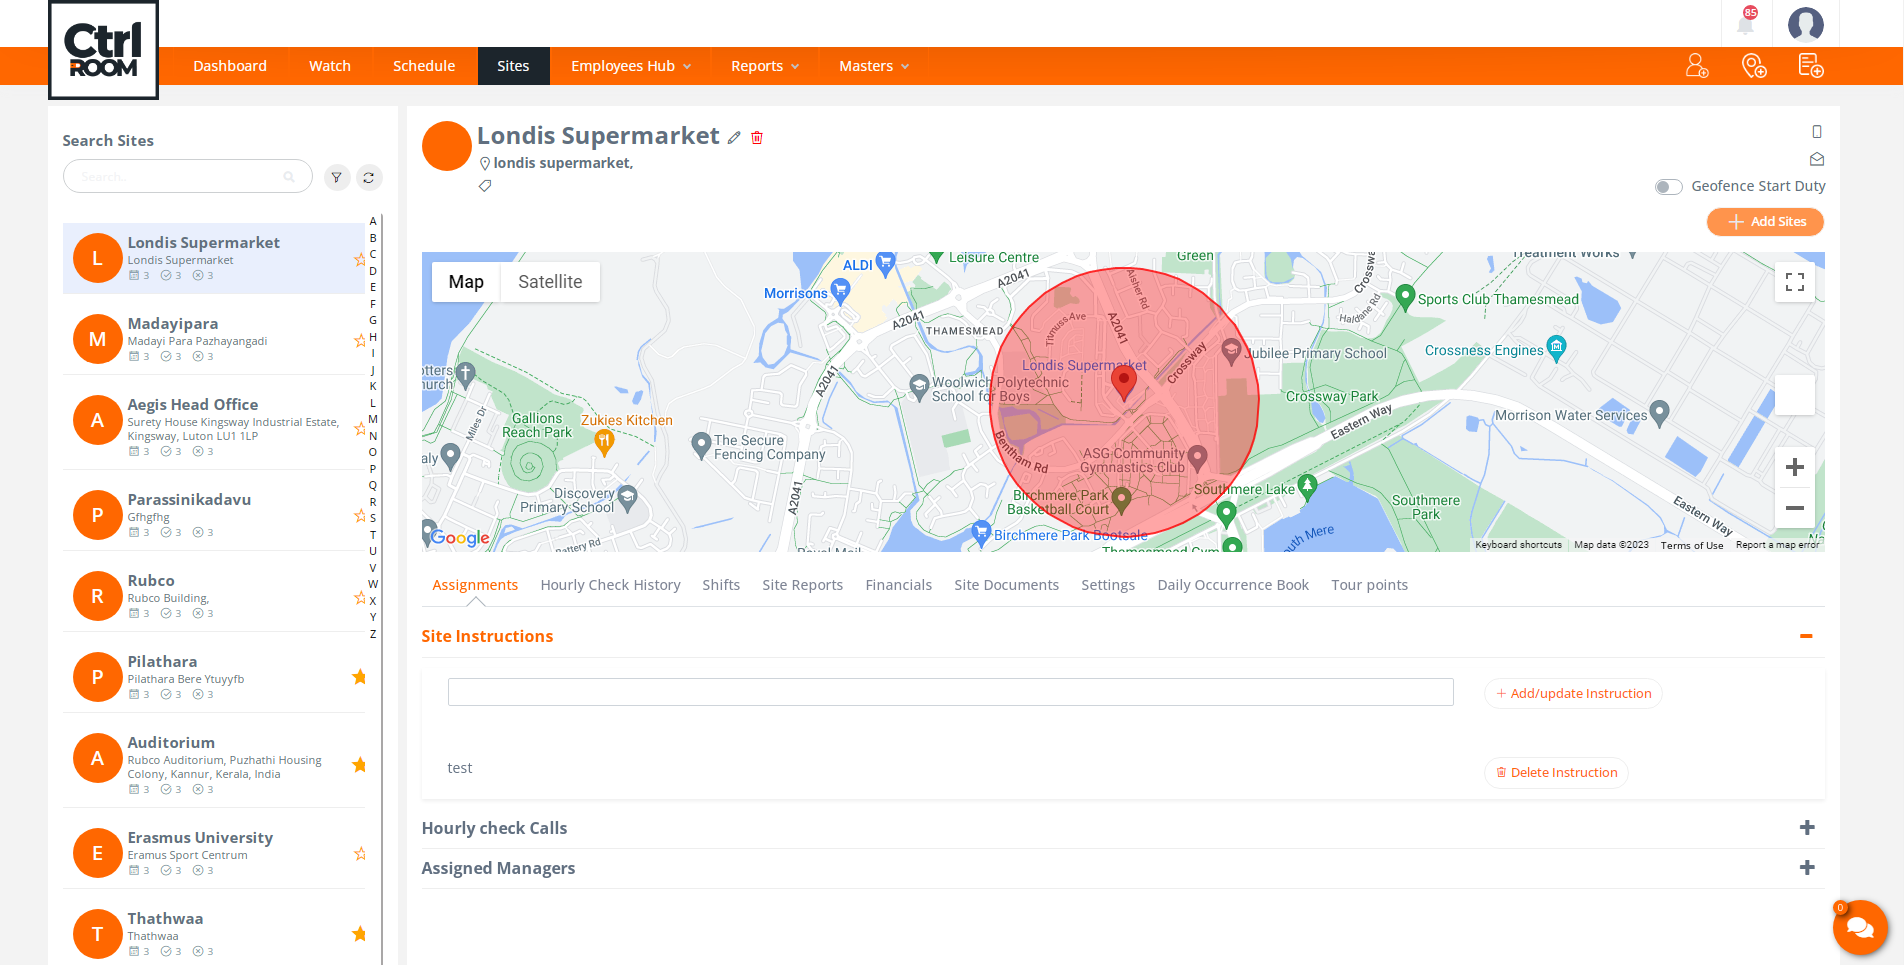Viewport: 1904px width, 965px height.
Task: Click Add/update Instruction button
Action: coord(1574,694)
